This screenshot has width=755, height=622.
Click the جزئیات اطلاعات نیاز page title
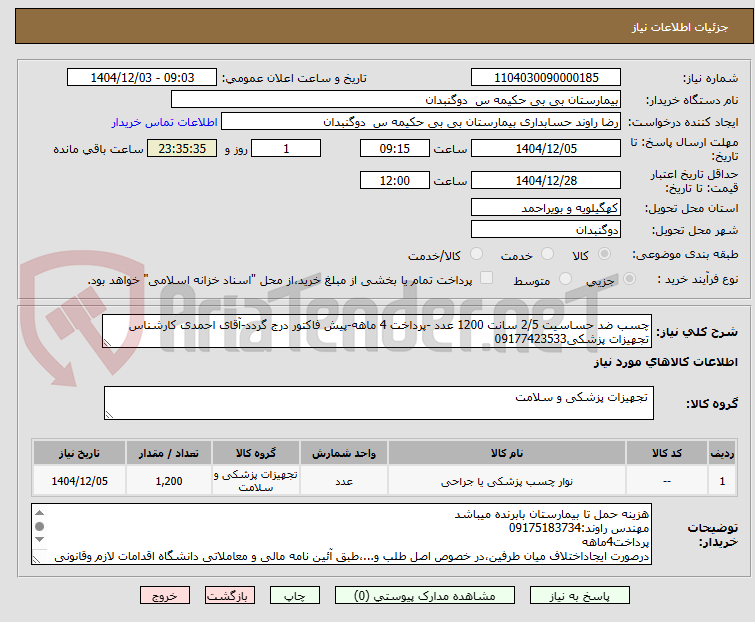point(680,27)
